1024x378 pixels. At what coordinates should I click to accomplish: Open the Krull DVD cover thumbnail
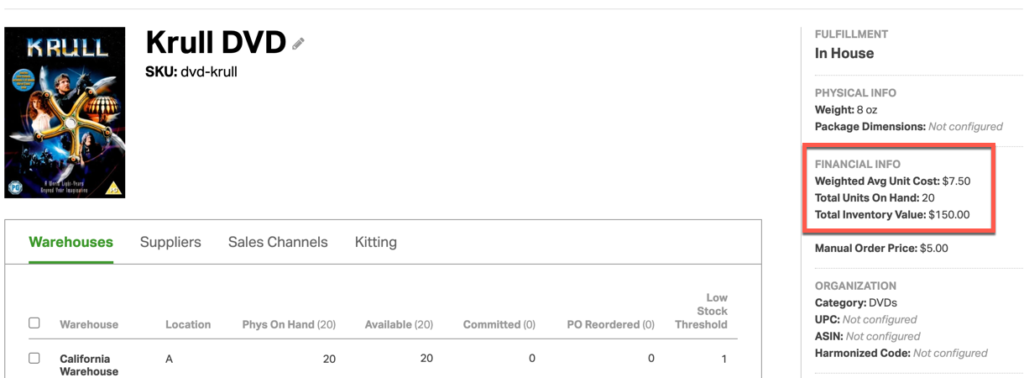tap(65, 112)
